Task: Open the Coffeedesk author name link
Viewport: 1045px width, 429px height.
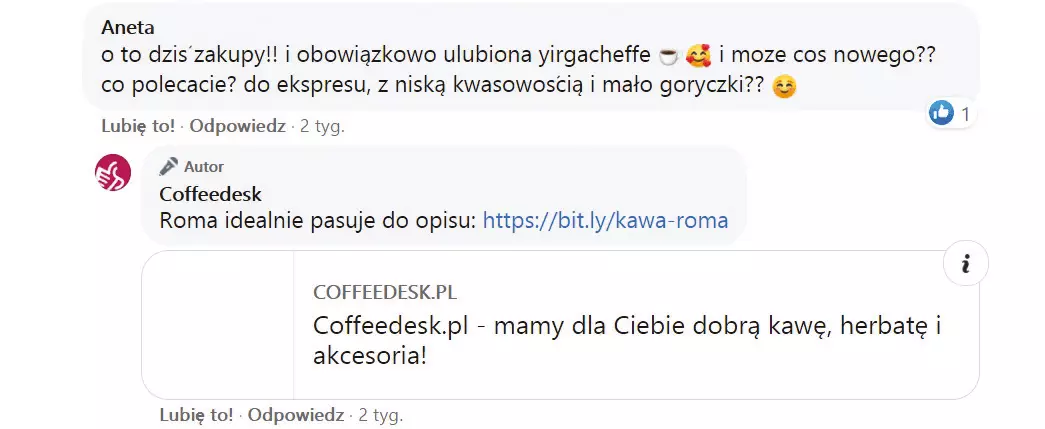Action: pyautogui.click(x=210, y=194)
